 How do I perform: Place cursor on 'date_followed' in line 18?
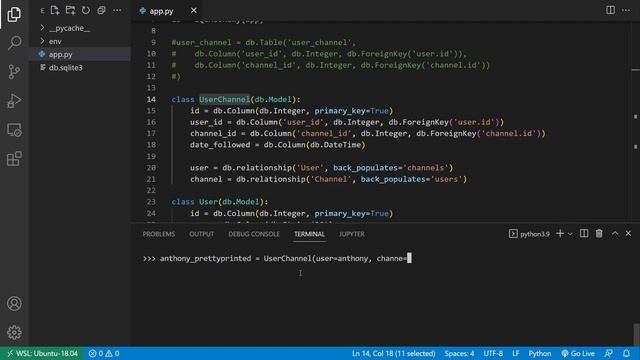pyautogui.click(x=220, y=145)
